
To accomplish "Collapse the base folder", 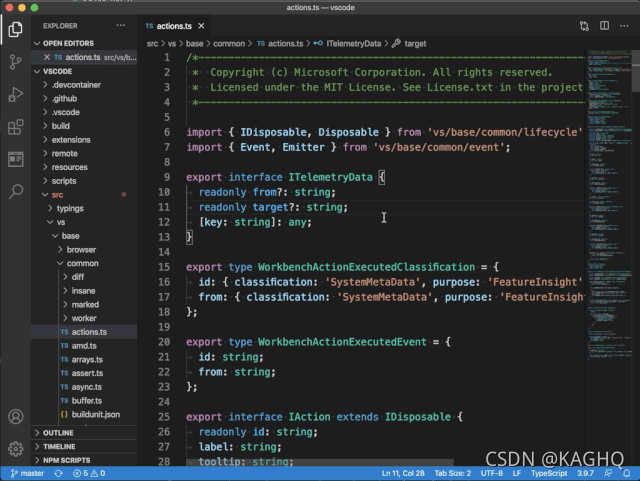I will tap(84, 236).
